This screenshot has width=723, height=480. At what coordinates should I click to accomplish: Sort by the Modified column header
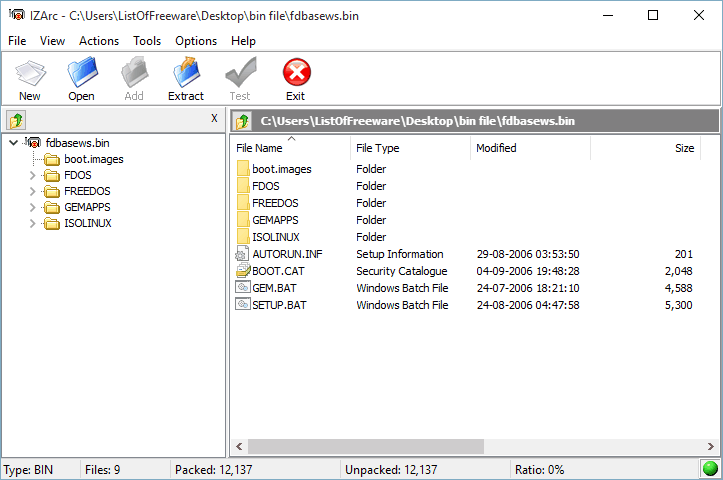coord(530,148)
